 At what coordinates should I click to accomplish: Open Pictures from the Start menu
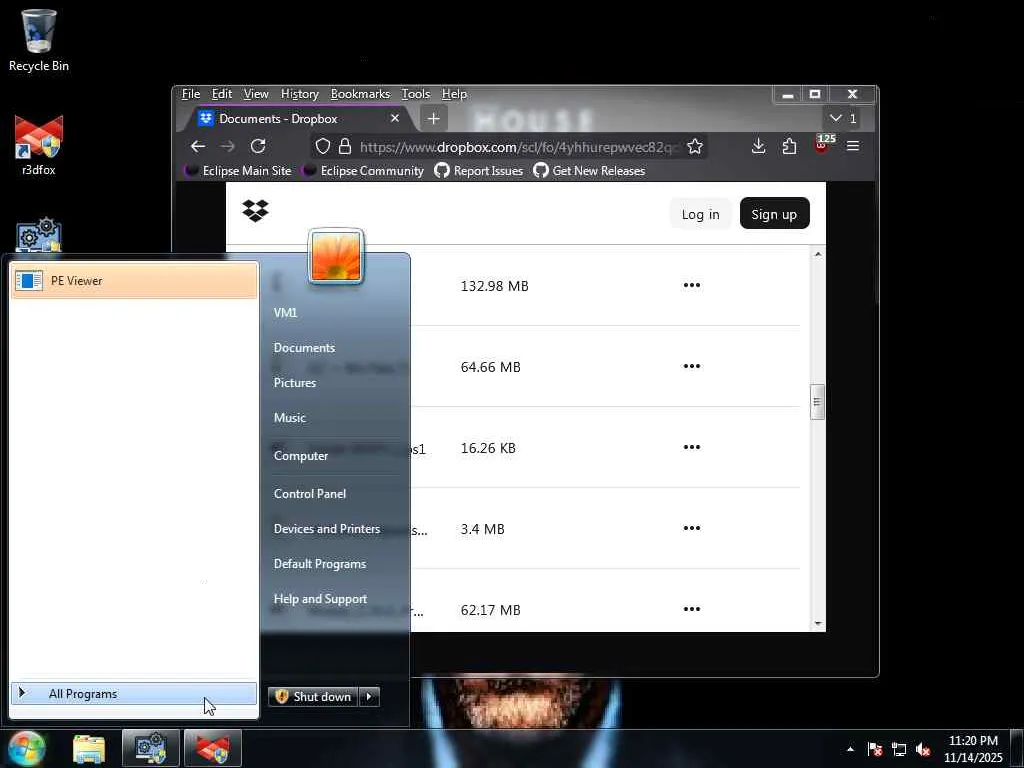click(x=295, y=383)
